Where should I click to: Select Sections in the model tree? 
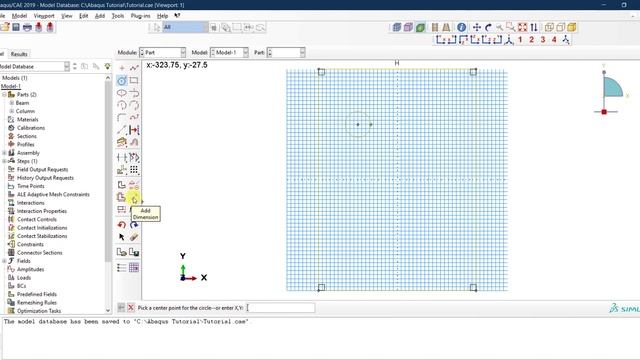point(27,136)
